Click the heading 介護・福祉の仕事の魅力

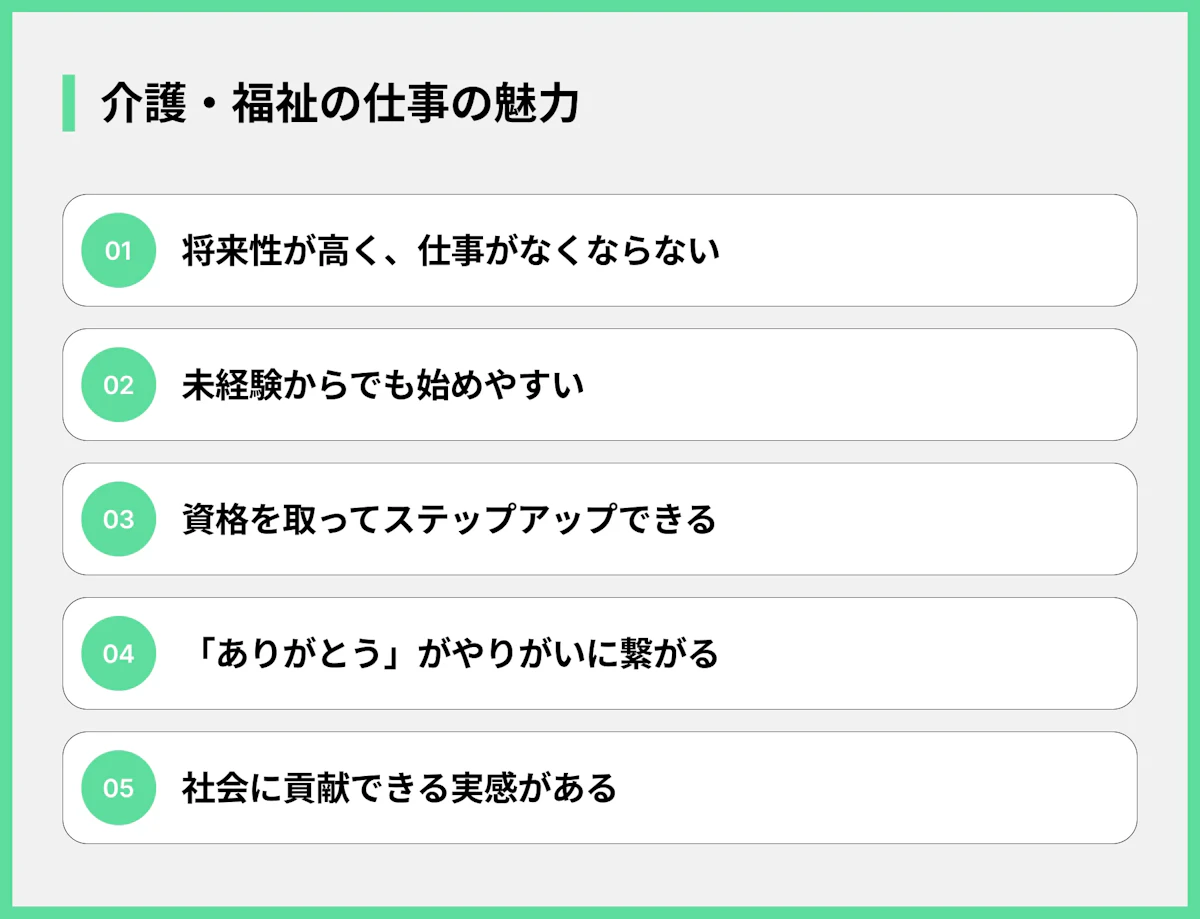tap(340, 104)
